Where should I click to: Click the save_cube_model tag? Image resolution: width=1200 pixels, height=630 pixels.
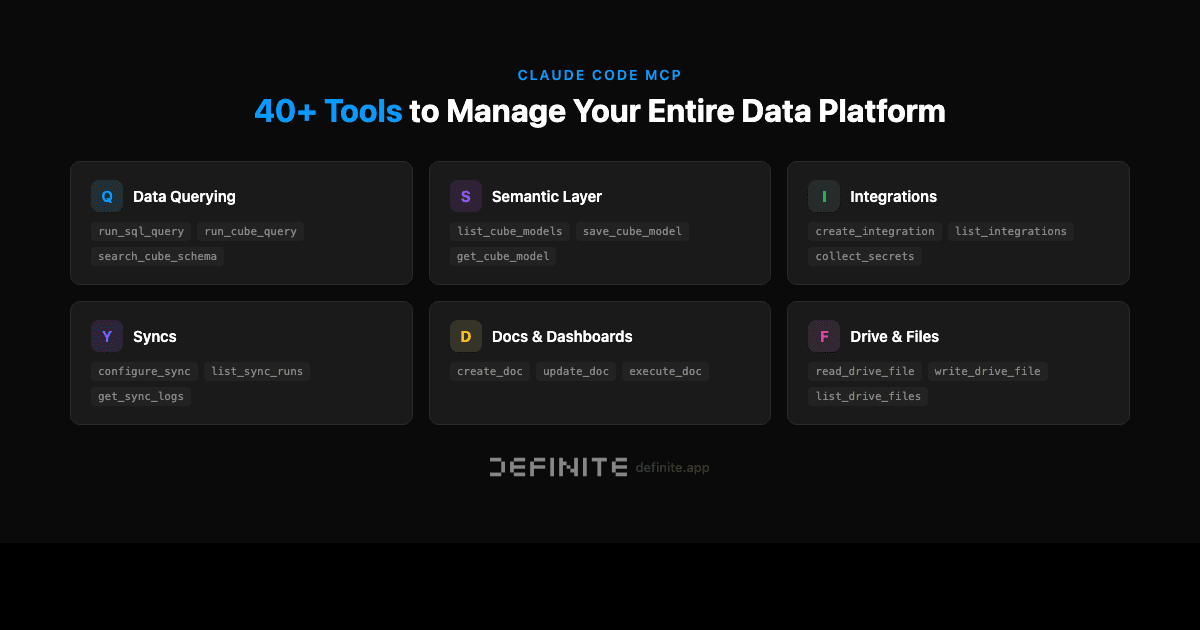[632, 231]
